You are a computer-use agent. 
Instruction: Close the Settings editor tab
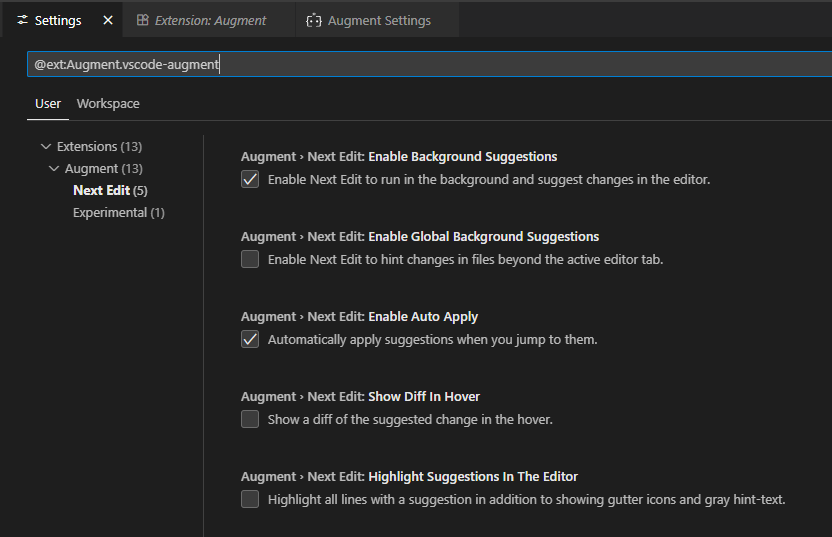coord(108,20)
